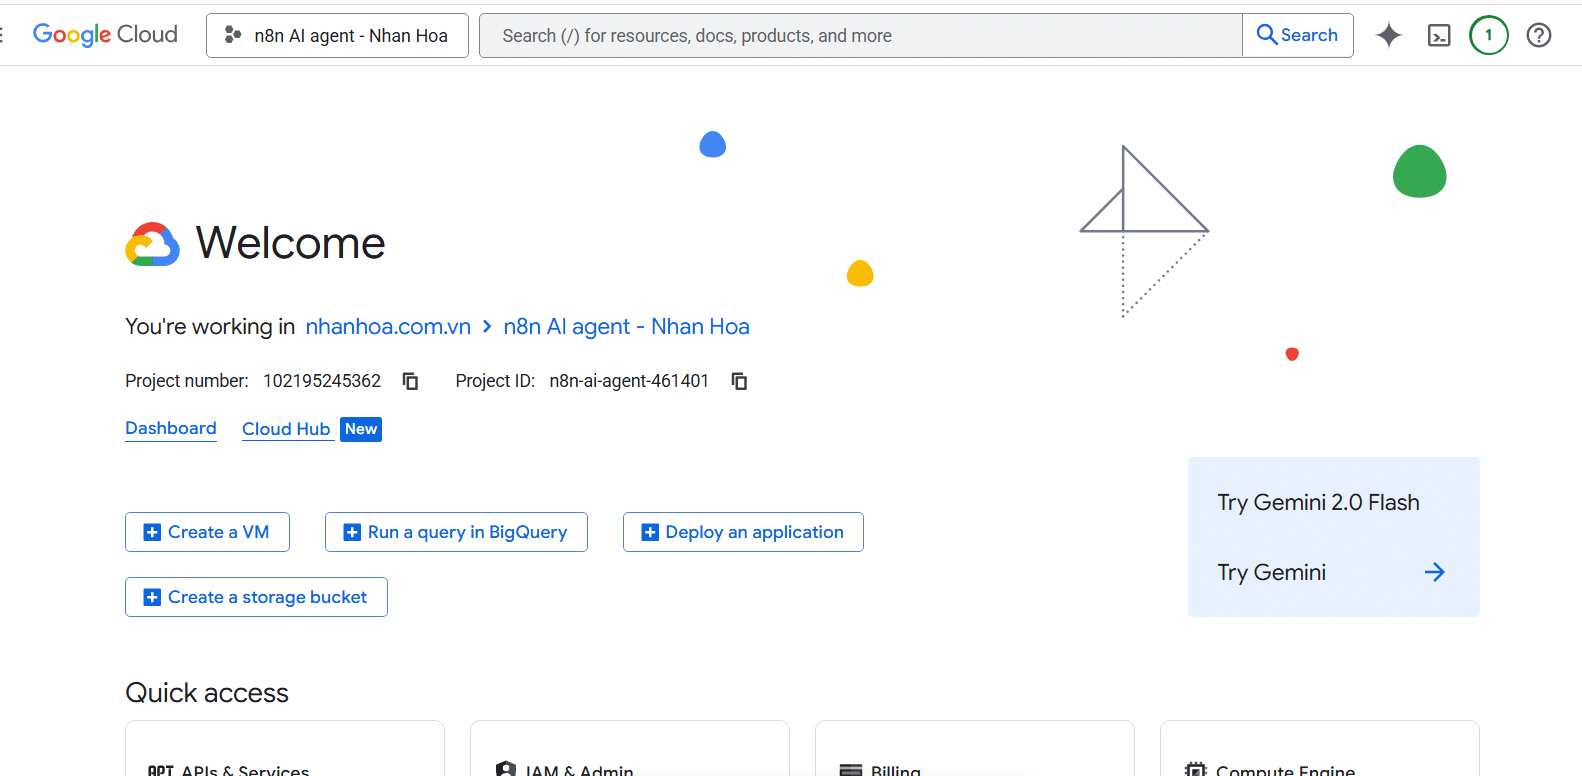1582x776 pixels.
Task: Open the Help question mark icon
Action: [x=1539, y=35]
